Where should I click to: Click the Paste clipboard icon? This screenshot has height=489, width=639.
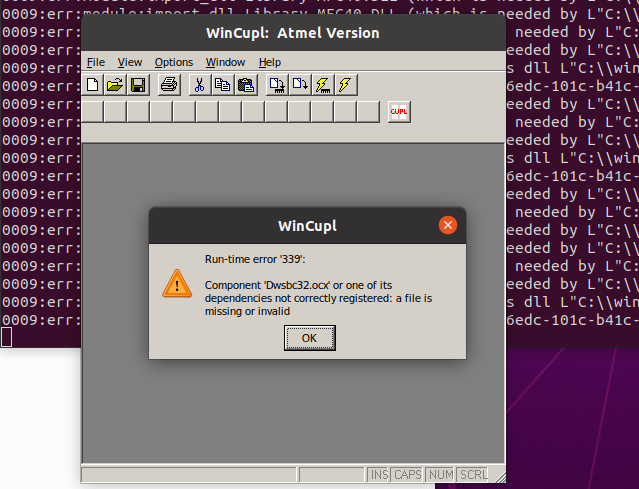pyautogui.click(x=246, y=85)
